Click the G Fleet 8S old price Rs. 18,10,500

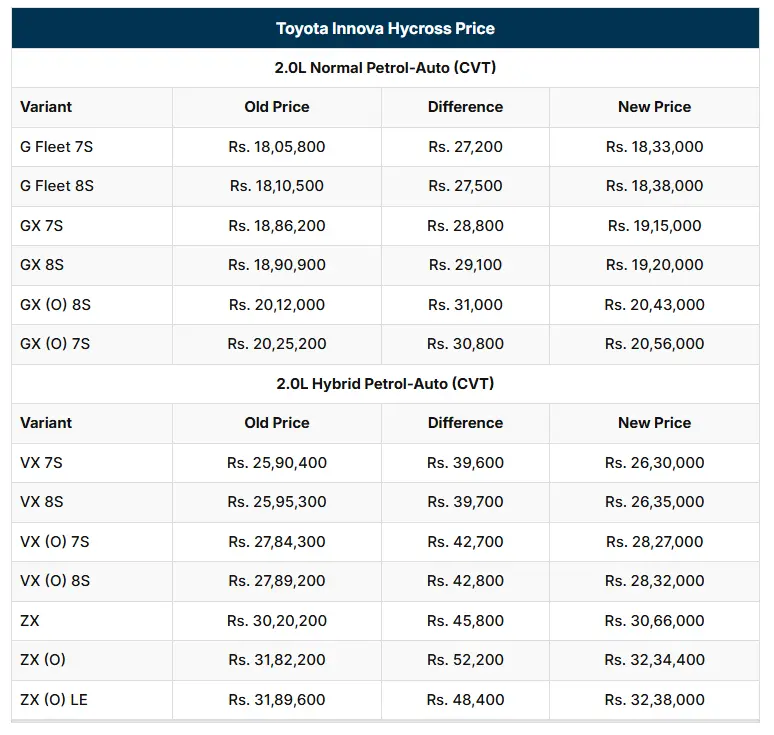click(276, 186)
